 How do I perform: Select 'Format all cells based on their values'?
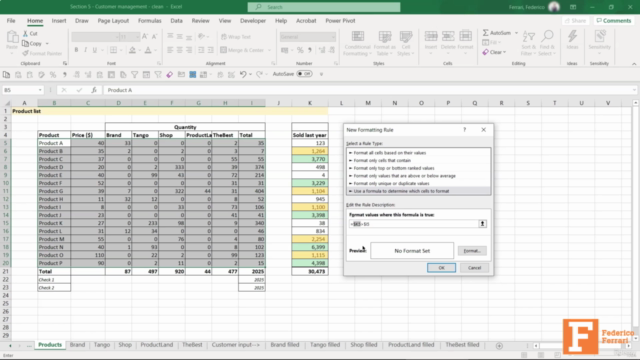[x=419, y=153]
